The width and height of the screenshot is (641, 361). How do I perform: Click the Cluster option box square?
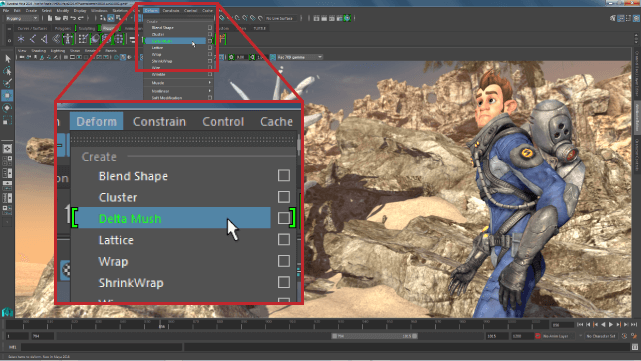click(284, 197)
